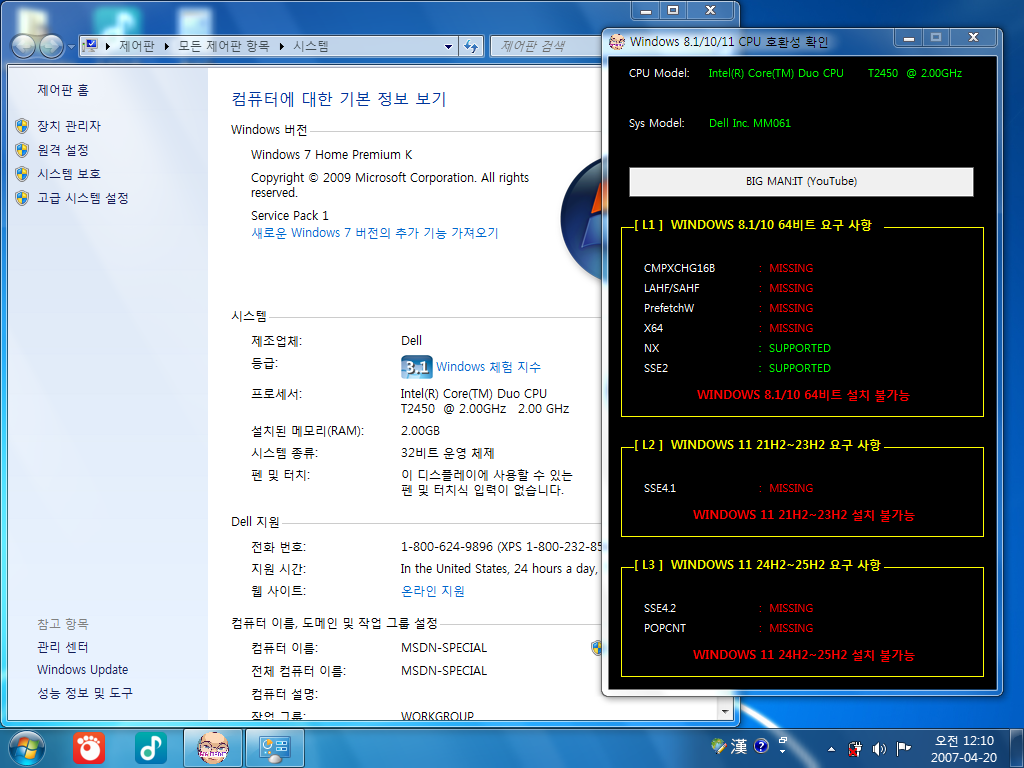Click the Forward button in Control Panel
The width and height of the screenshot is (1024, 768).
tap(51, 46)
